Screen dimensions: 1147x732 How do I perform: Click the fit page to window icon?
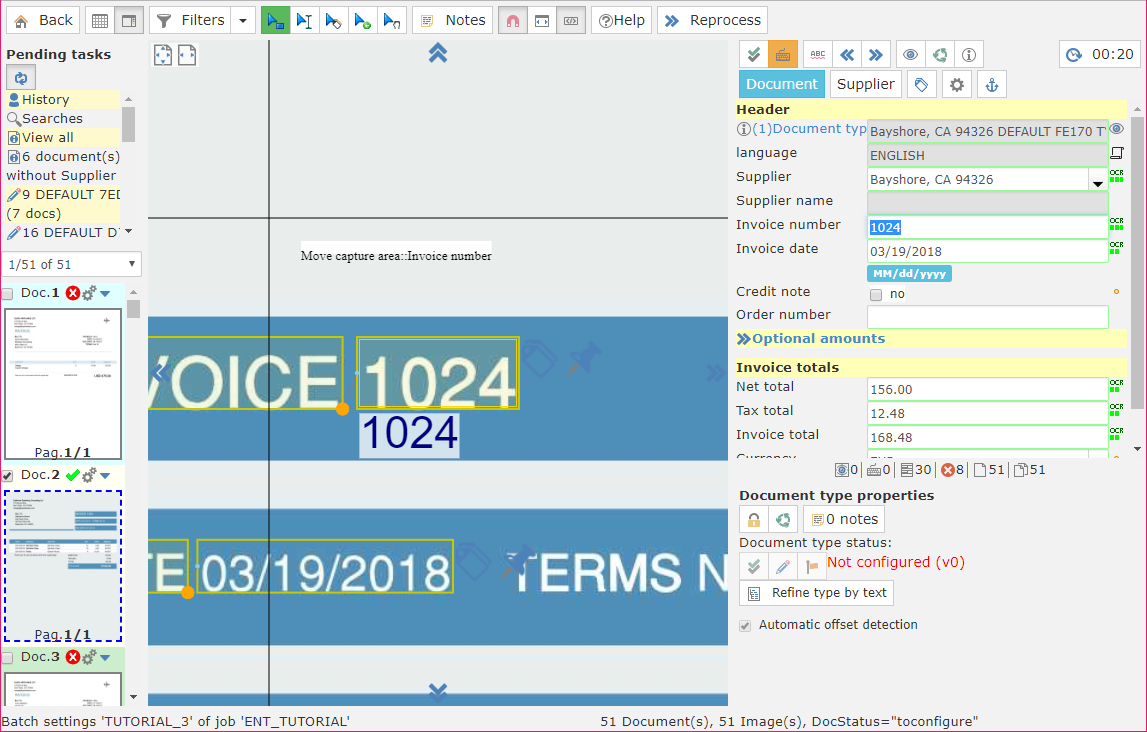[163, 55]
